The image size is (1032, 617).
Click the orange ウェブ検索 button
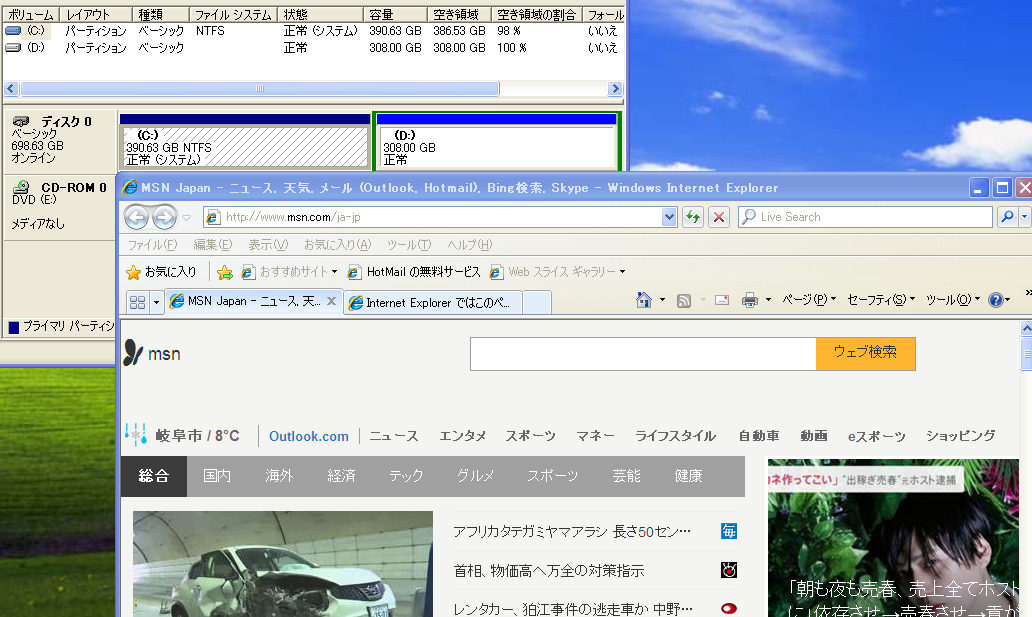[865, 353]
